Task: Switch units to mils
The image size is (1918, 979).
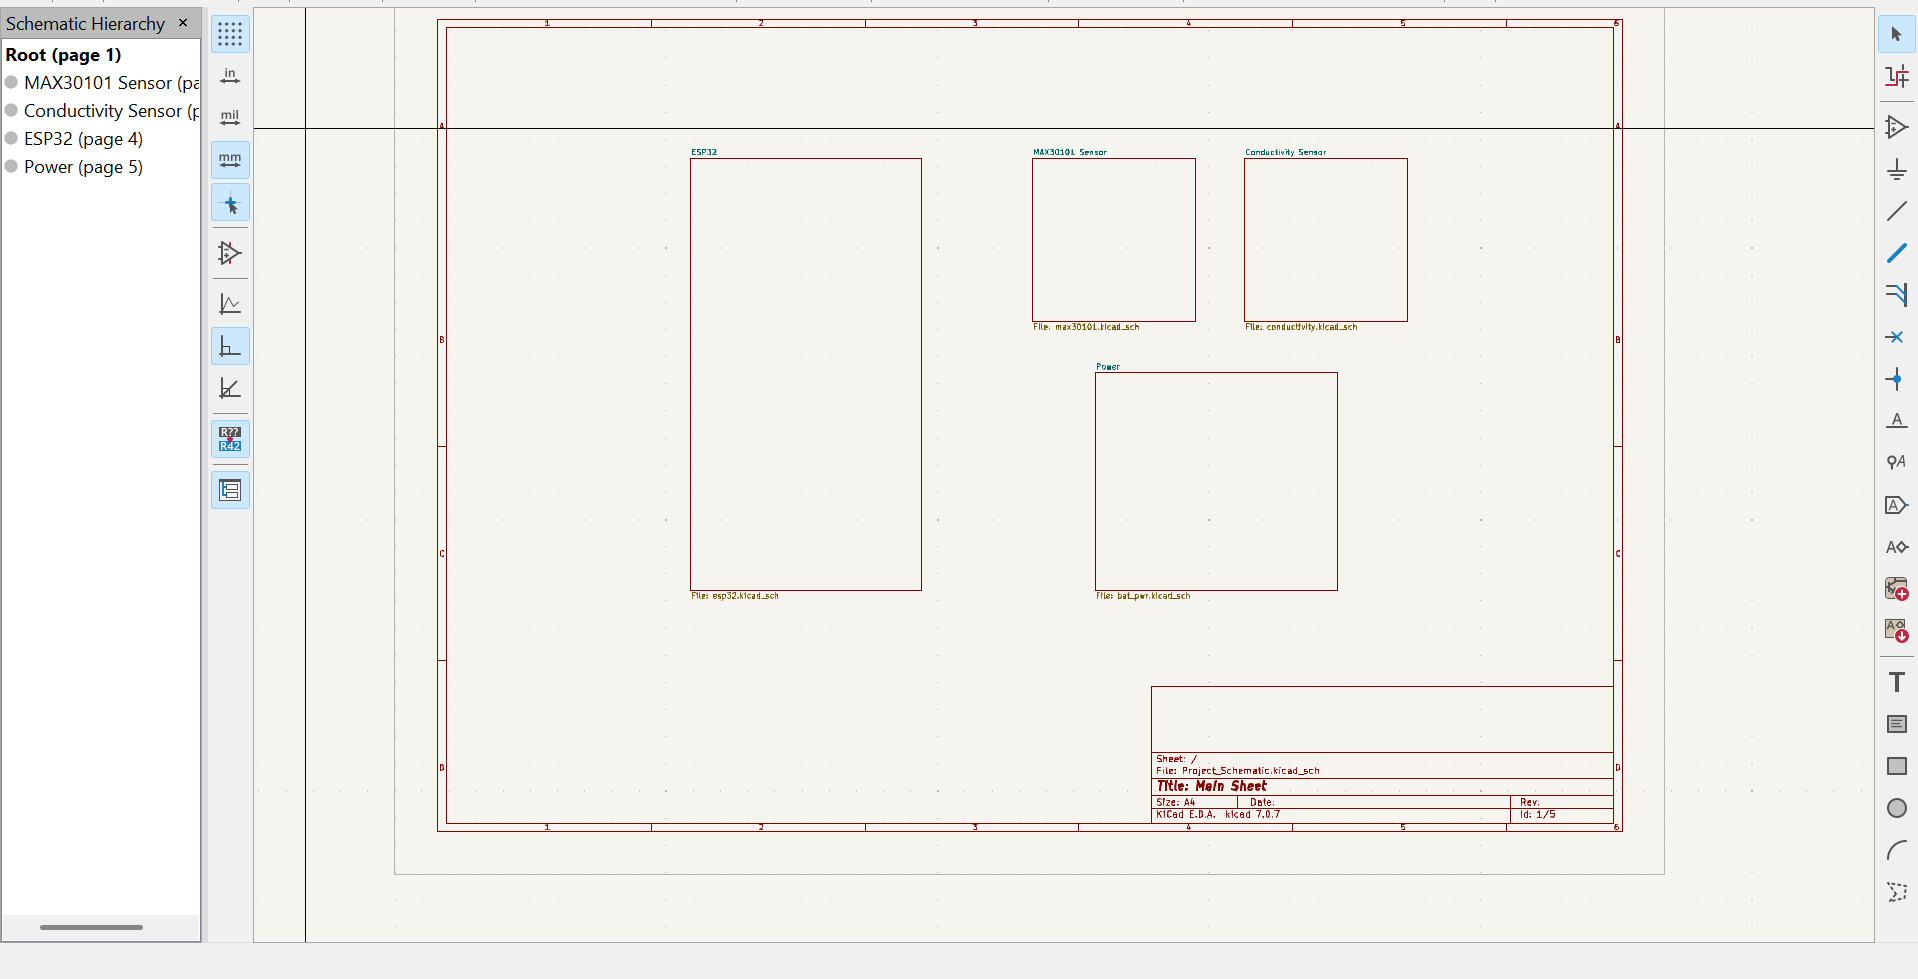Action: pos(230,118)
